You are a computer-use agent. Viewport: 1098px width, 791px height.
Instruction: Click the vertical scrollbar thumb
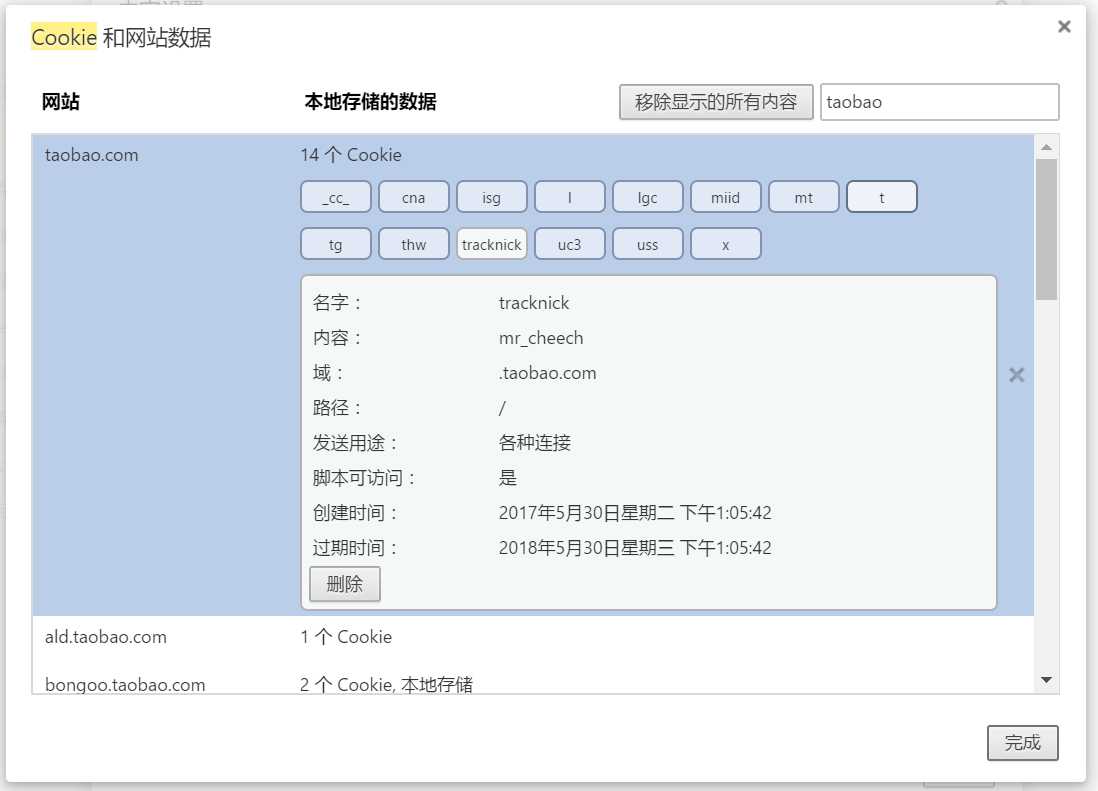[1046, 230]
